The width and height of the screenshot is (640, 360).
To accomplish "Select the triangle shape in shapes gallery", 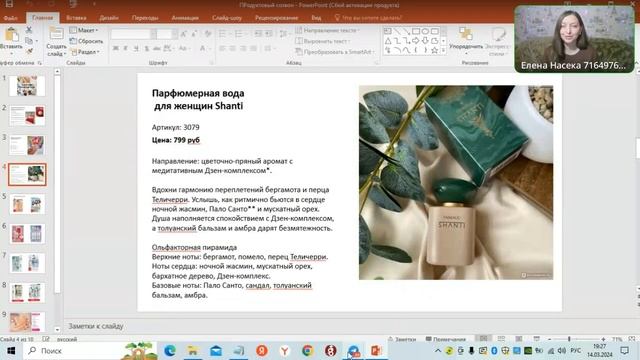I will (388, 41).
